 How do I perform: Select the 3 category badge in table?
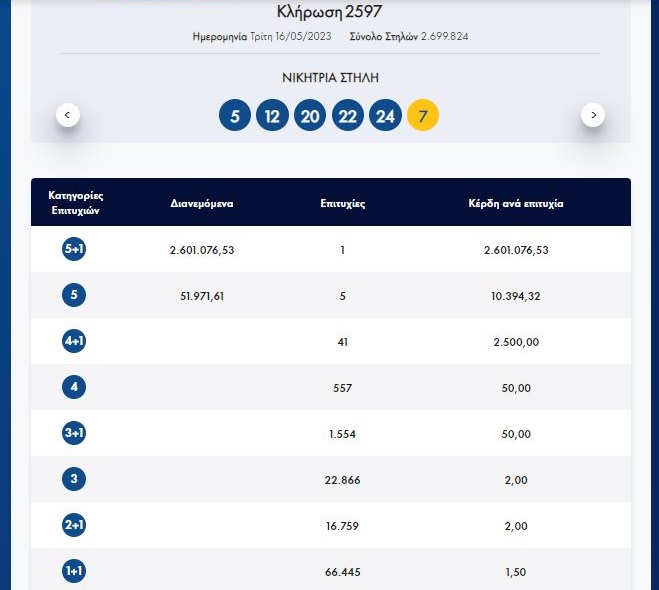click(74, 480)
